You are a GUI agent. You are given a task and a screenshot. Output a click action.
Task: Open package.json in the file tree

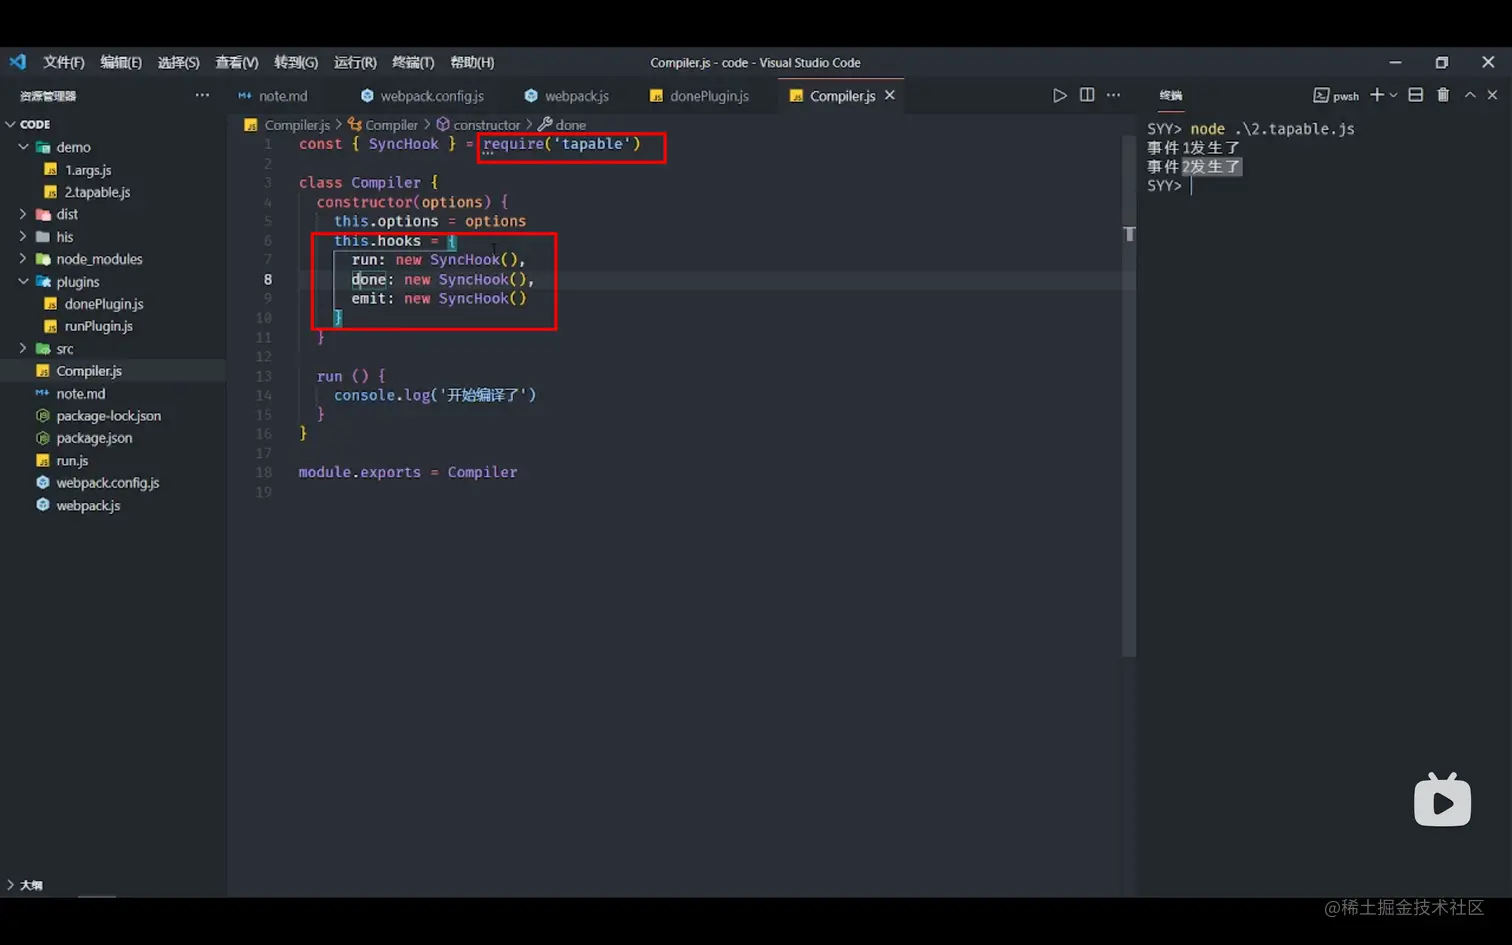[x=94, y=438]
